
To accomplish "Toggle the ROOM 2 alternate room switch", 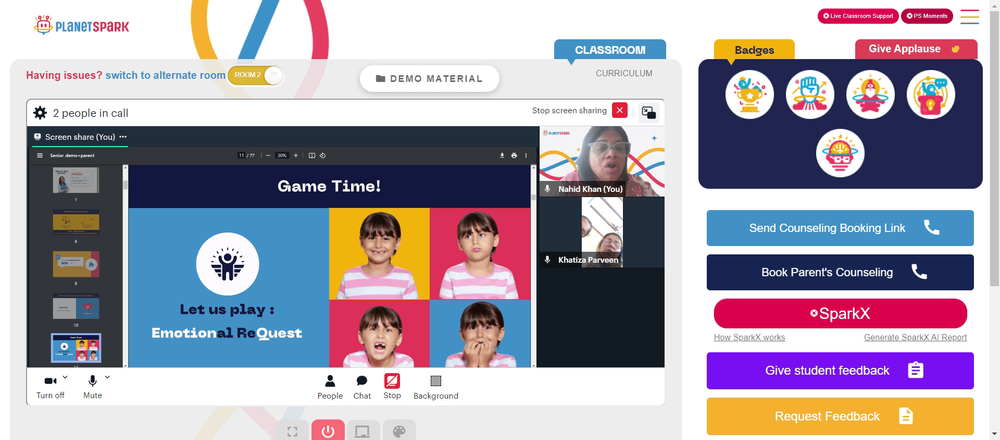I will point(255,75).
